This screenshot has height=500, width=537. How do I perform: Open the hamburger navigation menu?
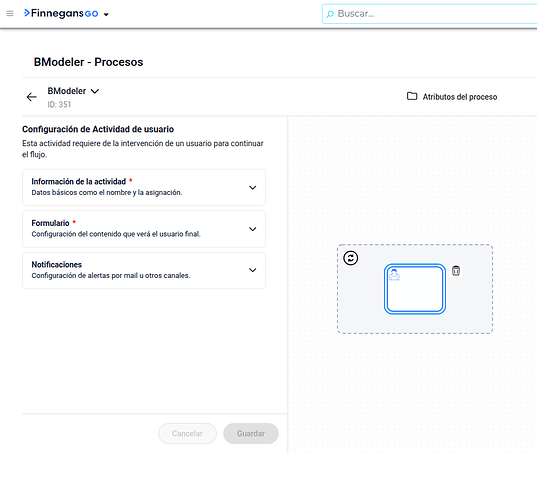(x=10, y=13)
